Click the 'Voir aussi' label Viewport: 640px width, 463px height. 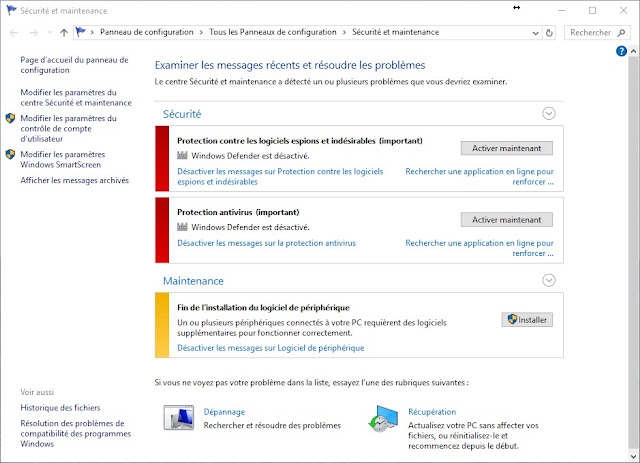coord(37,392)
